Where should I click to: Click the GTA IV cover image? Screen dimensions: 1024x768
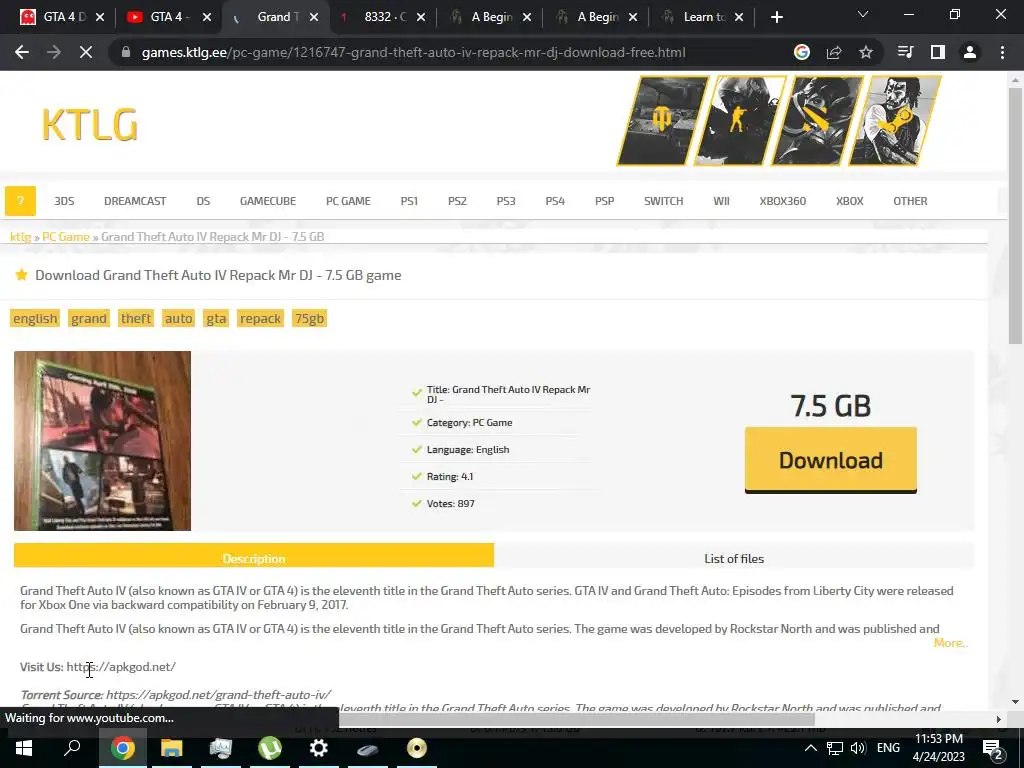tap(103, 441)
